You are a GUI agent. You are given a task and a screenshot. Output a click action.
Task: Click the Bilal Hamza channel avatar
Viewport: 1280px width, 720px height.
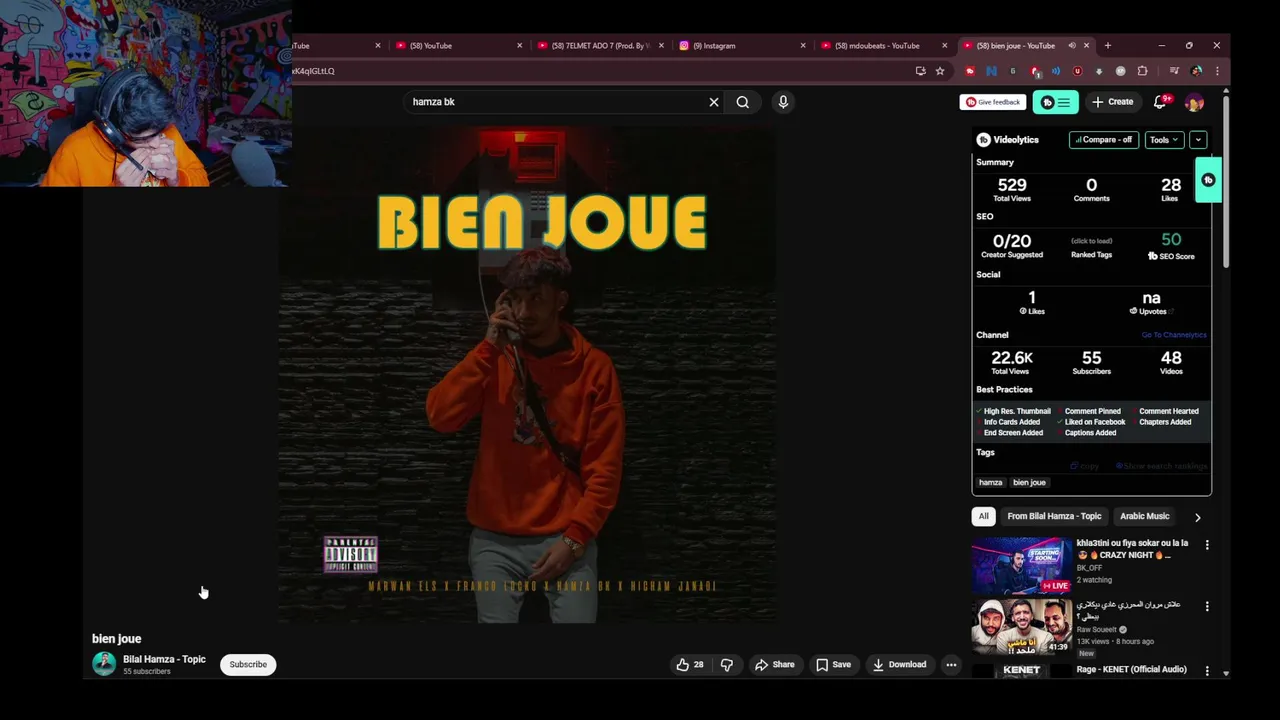[x=104, y=664]
